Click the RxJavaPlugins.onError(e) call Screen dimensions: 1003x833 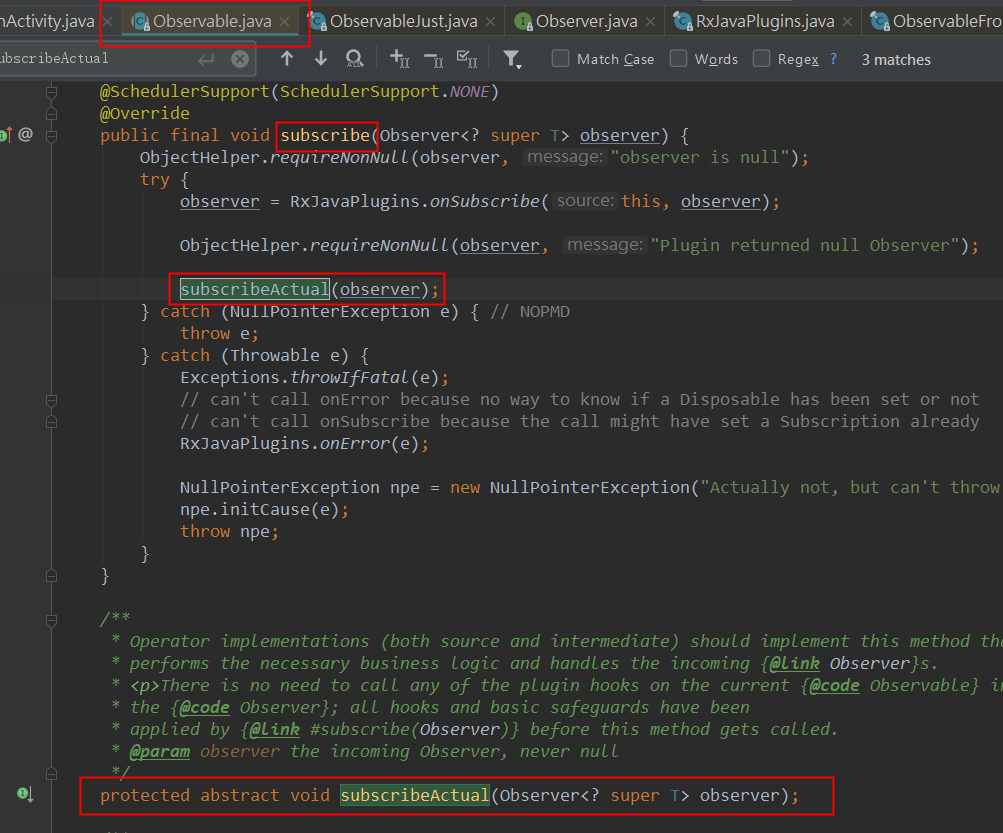point(303,443)
